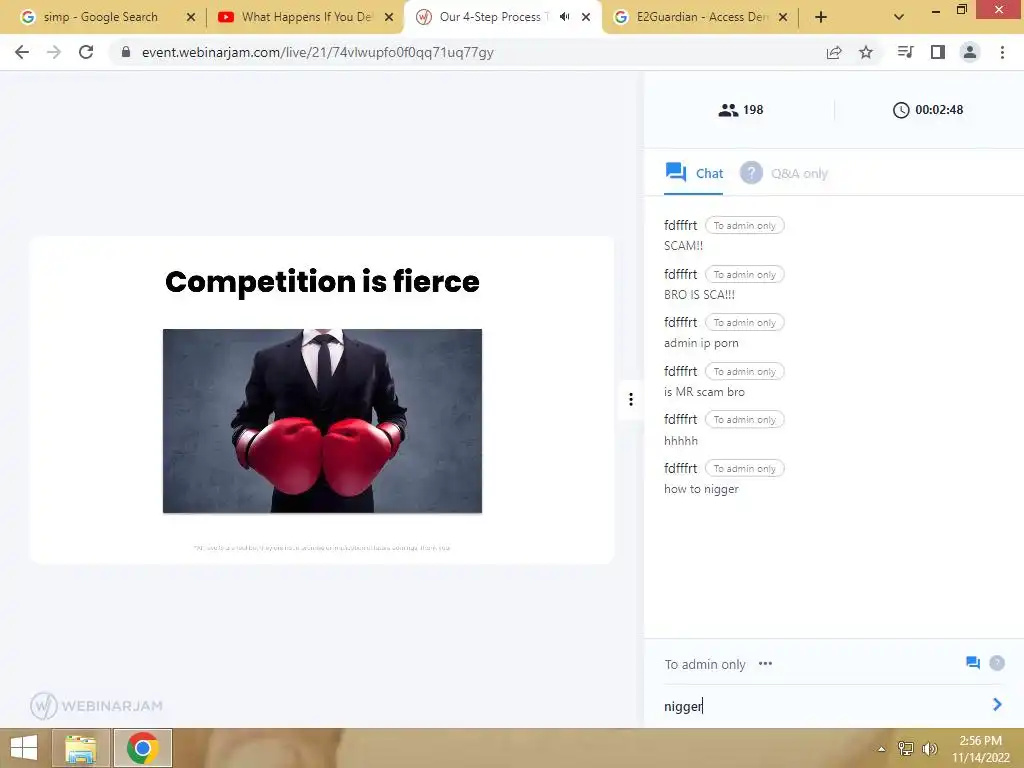Click the hhhhh chat message
The image size is (1024, 768).
click(x=680, y=441)
